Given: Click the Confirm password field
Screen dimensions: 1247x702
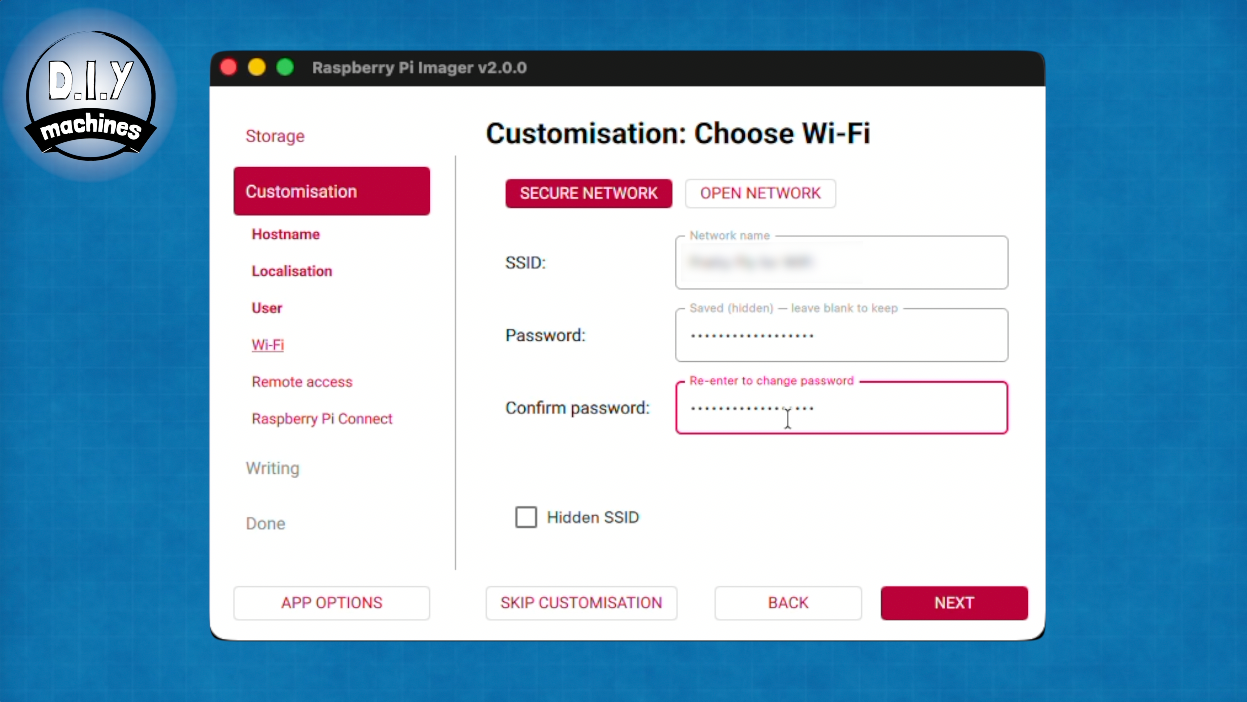Looking at the screenshot, I should click(x=841, y=409).
